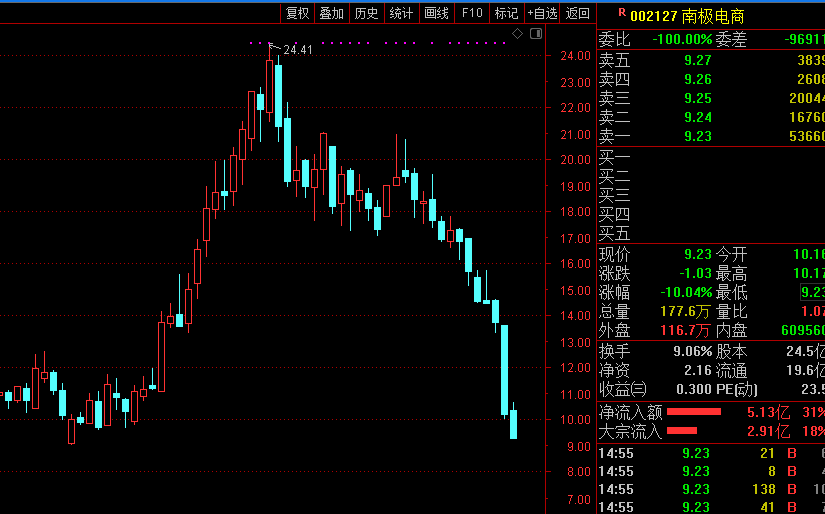Click the last cyan candlestick near 9.23

[514, 424]
